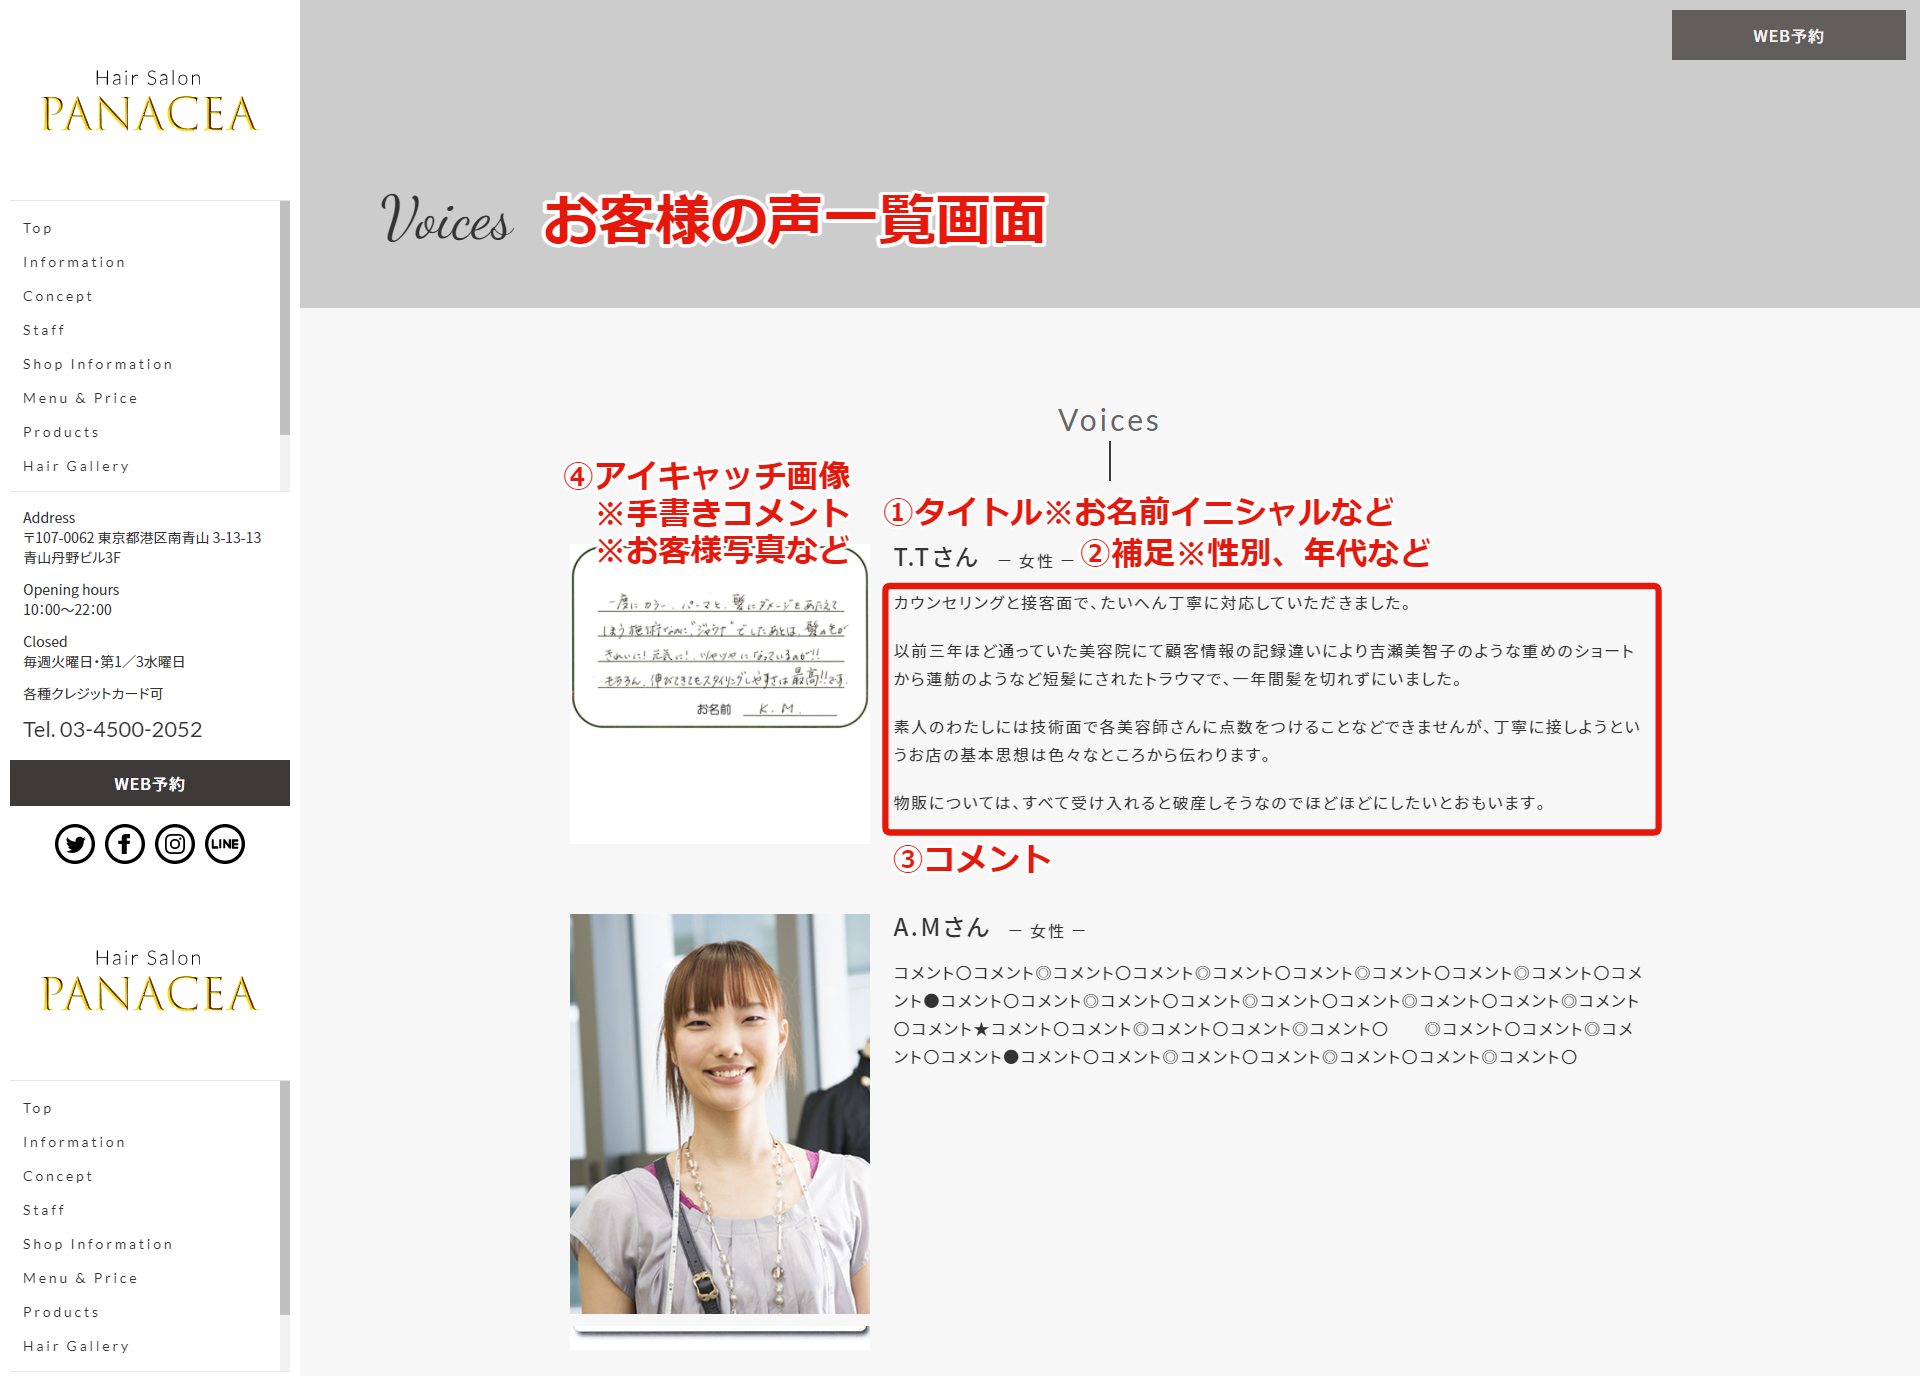Open Hair Gallery in the upper menu

76,466
